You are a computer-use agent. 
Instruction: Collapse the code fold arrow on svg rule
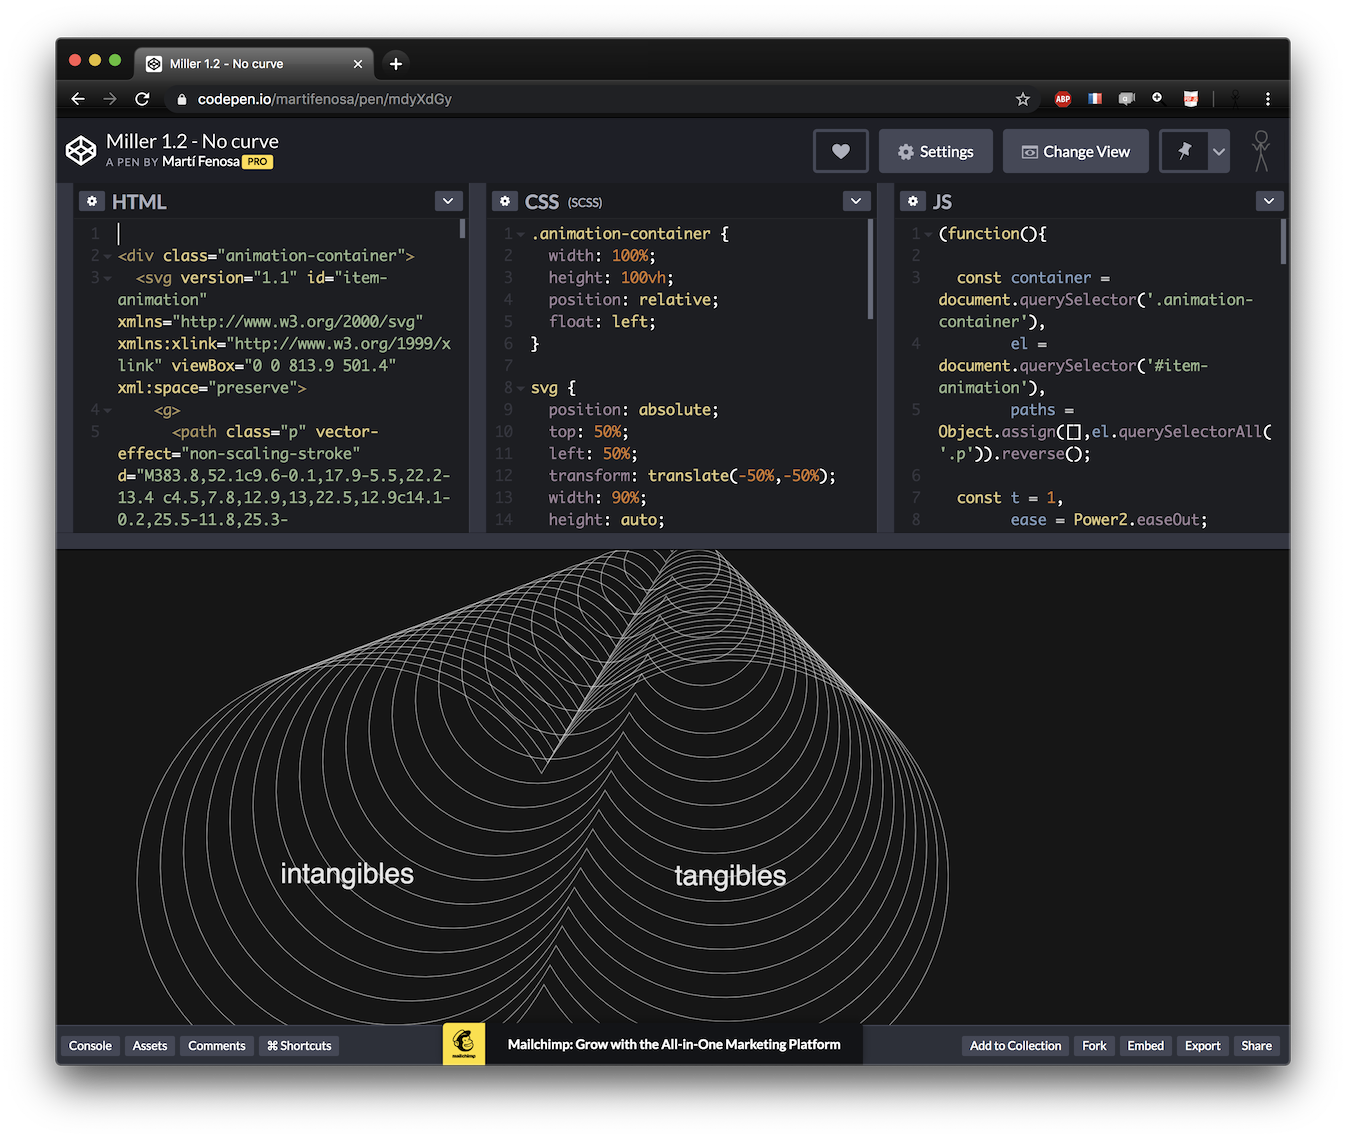(521, 388)
